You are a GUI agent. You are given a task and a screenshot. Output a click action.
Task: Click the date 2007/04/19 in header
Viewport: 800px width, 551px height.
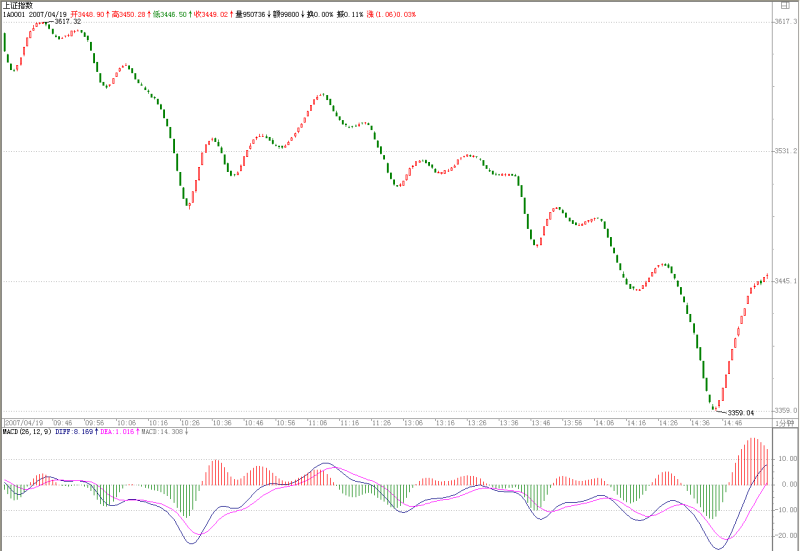[x=47, y=14]
